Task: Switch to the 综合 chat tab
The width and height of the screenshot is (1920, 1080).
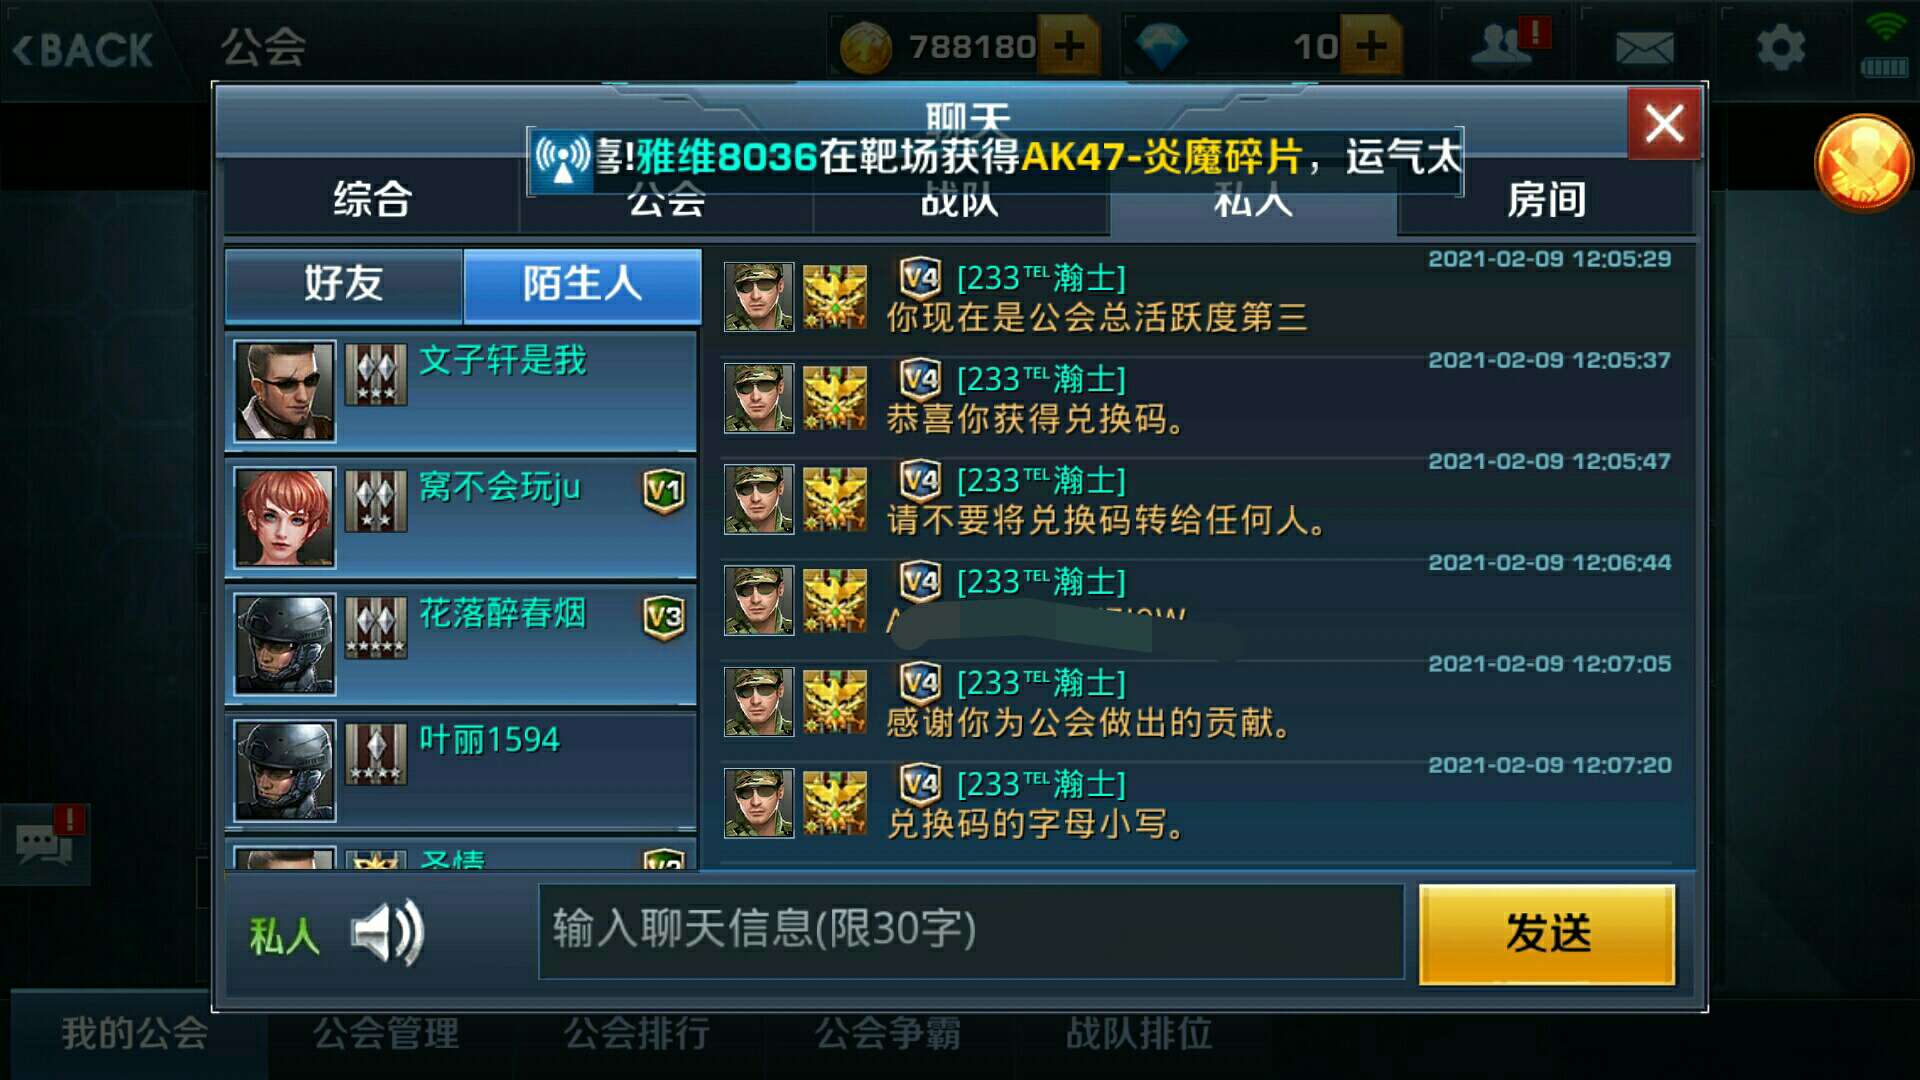Action: [x=372, y=199]
